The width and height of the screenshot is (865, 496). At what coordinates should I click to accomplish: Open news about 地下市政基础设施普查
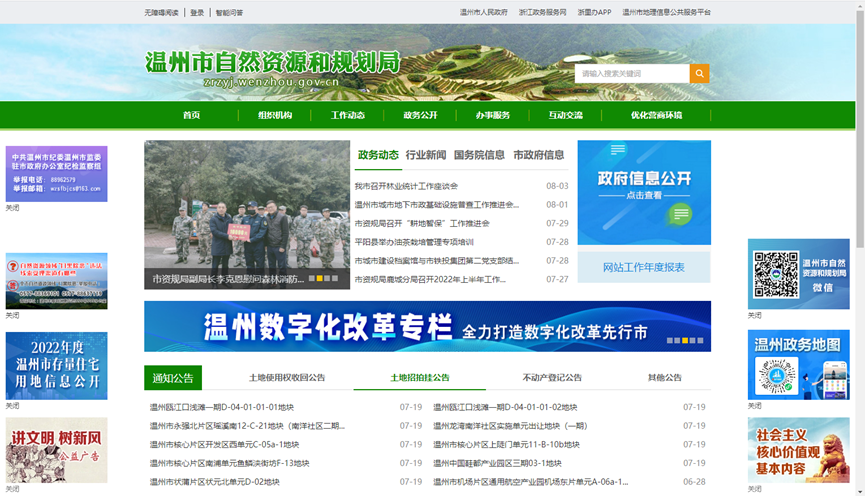tap(436, 205)
